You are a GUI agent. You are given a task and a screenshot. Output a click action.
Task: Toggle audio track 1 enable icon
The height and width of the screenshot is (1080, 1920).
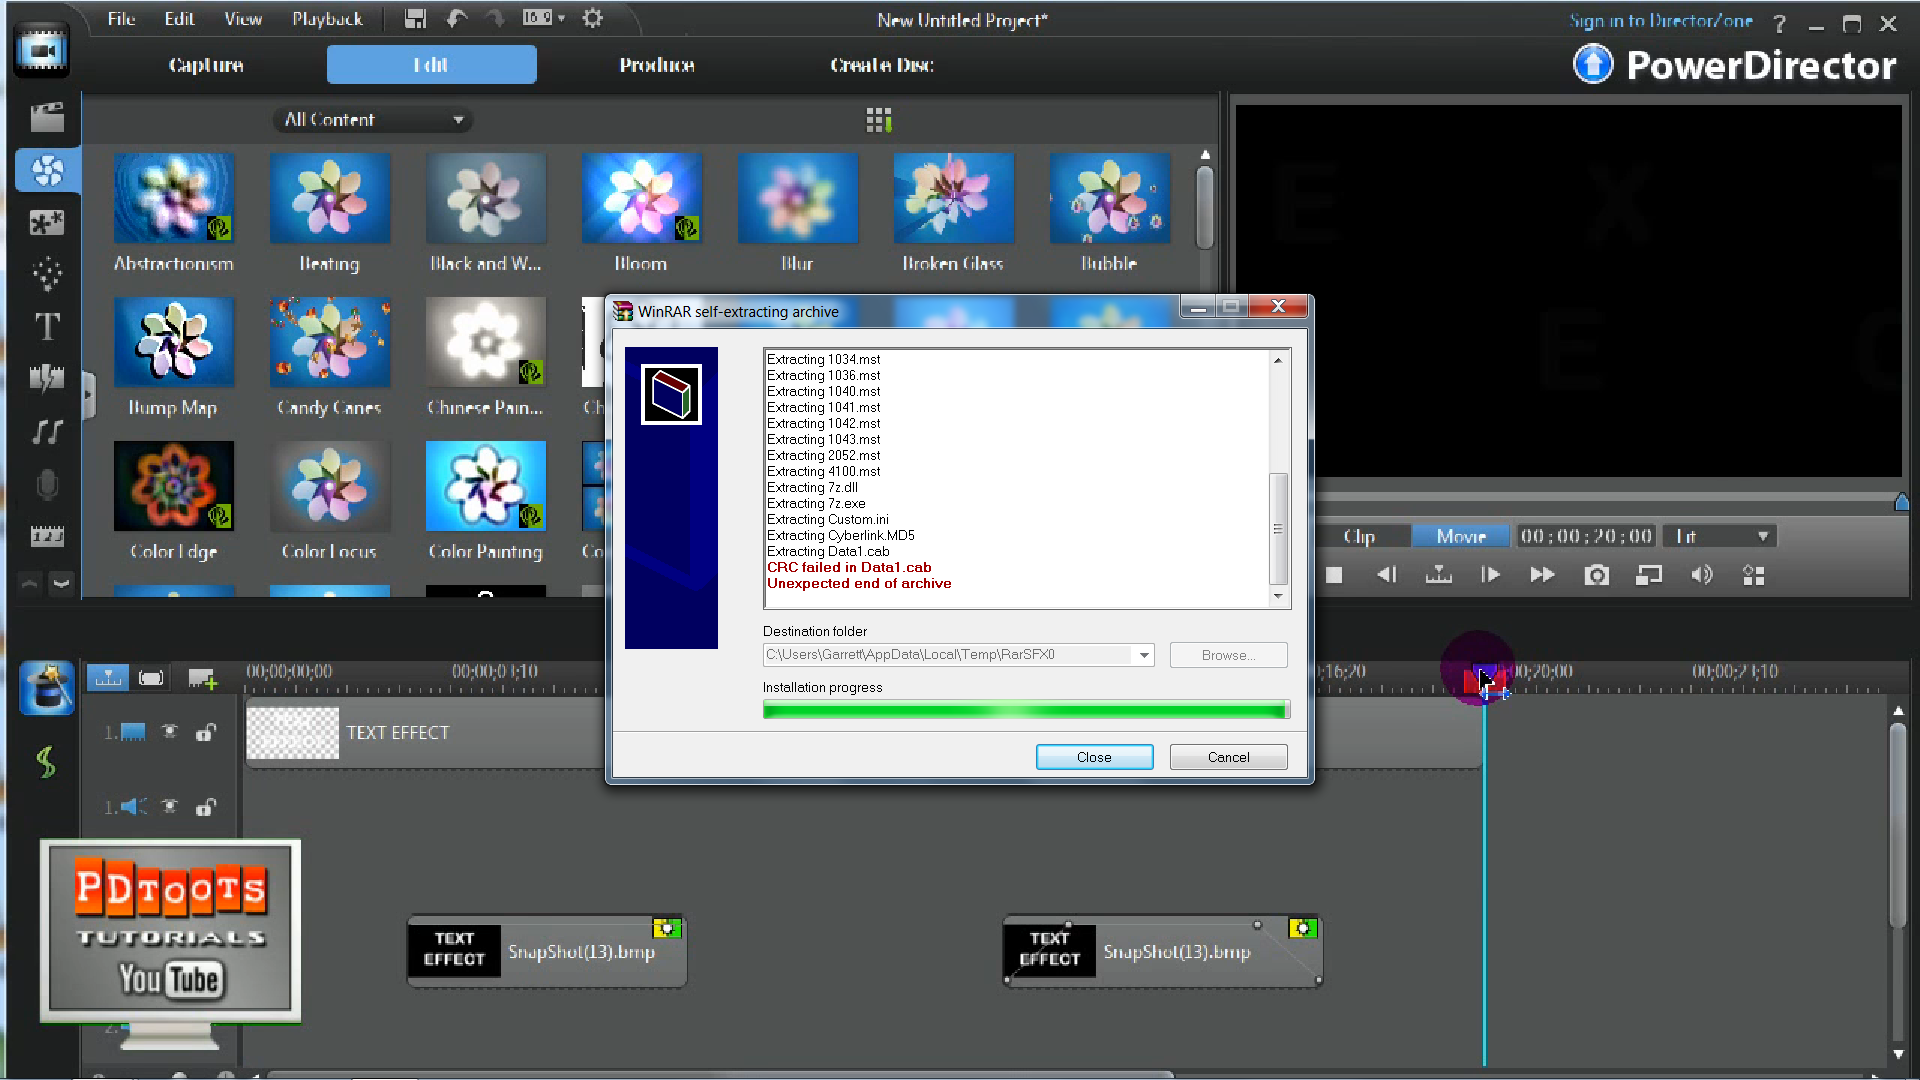pos(170,806)
